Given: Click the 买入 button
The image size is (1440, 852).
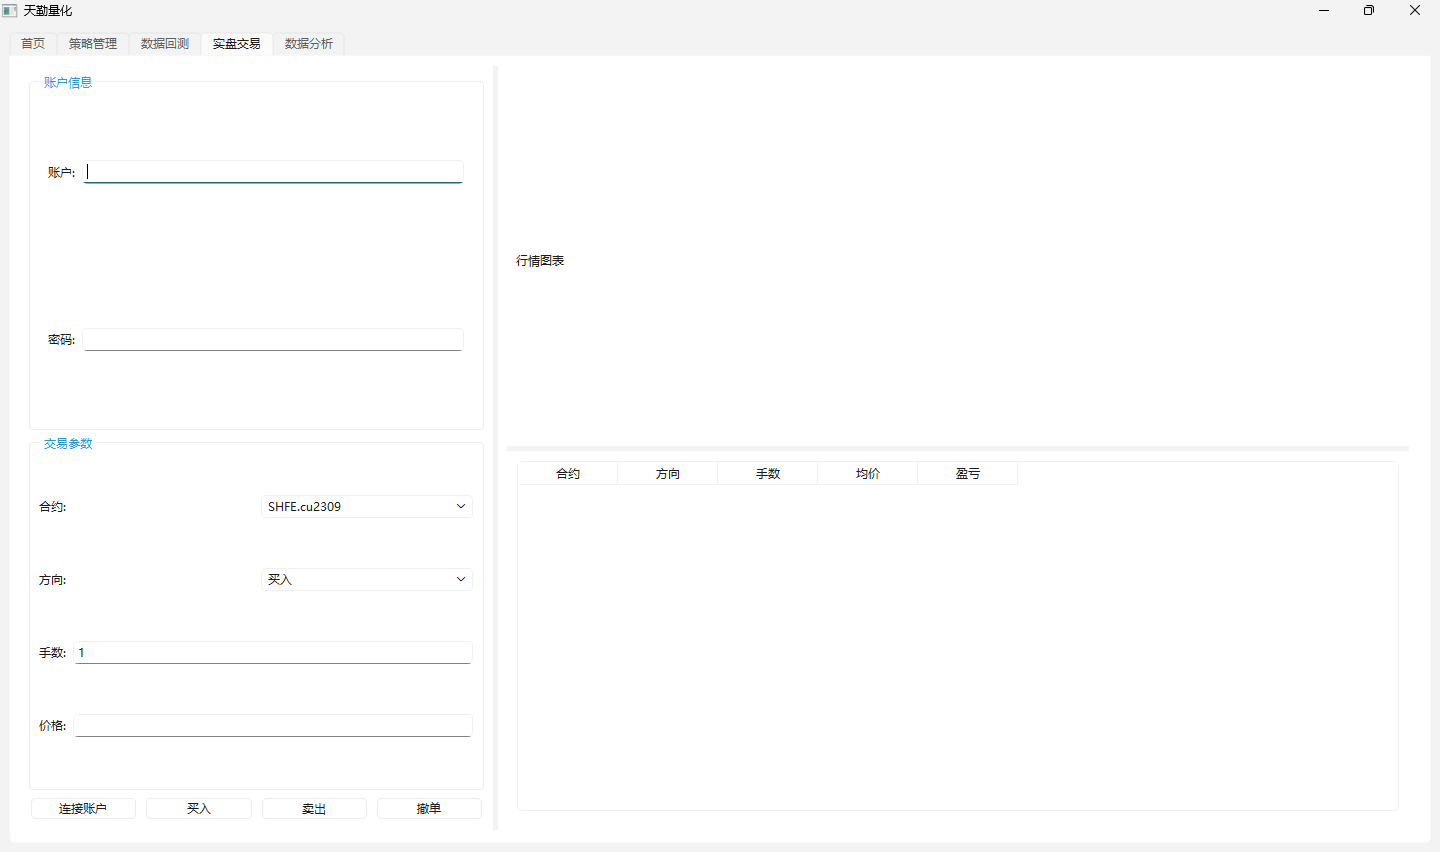Looking at the screenshot, I should 199,809.
